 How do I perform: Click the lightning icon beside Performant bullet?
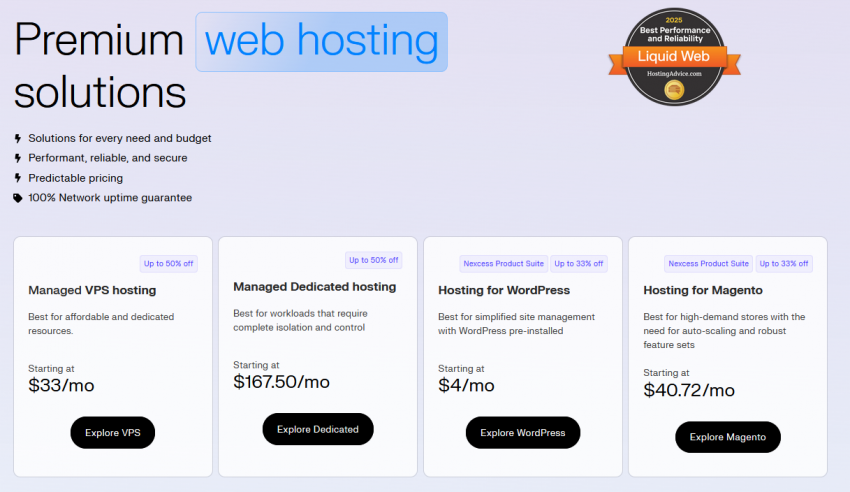[18, 158]
